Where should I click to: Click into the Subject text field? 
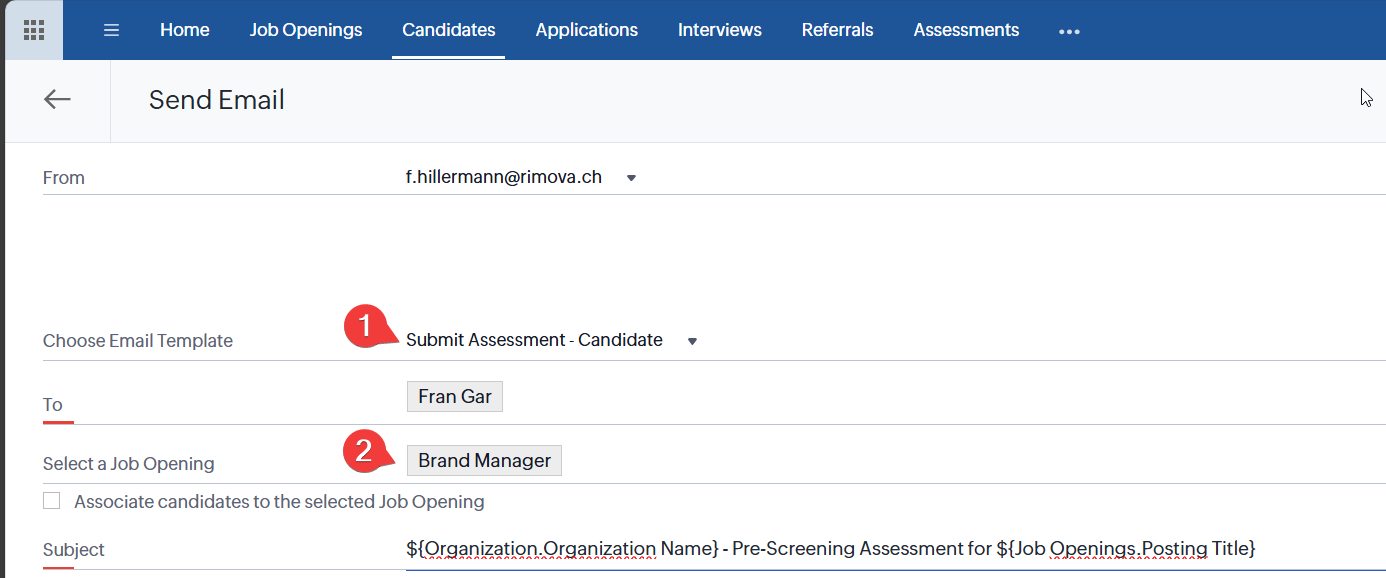830,549
